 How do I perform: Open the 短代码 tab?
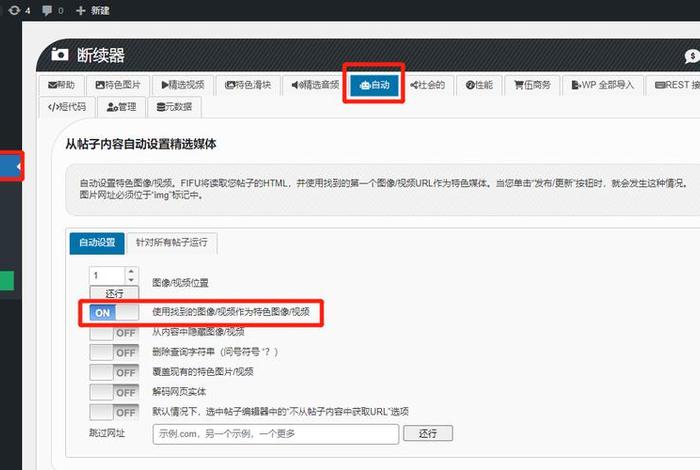67,107
